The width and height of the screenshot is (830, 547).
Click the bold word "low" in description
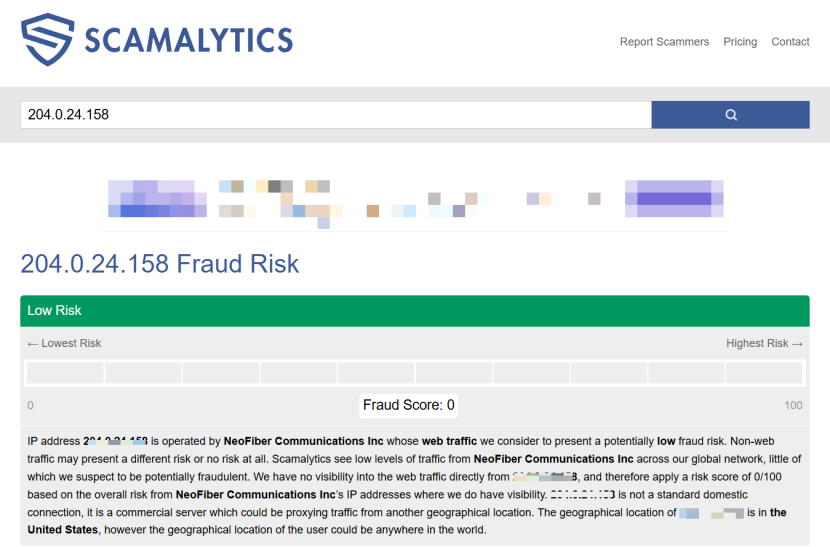pos(666,441)
